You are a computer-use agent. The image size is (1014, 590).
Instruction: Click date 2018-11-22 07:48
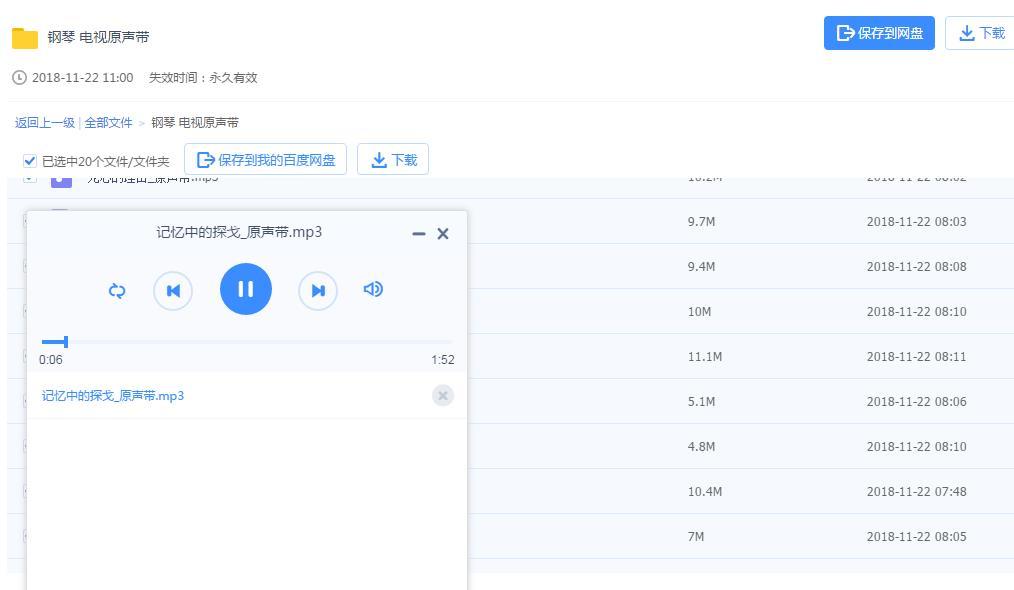[x=916, y=491]
